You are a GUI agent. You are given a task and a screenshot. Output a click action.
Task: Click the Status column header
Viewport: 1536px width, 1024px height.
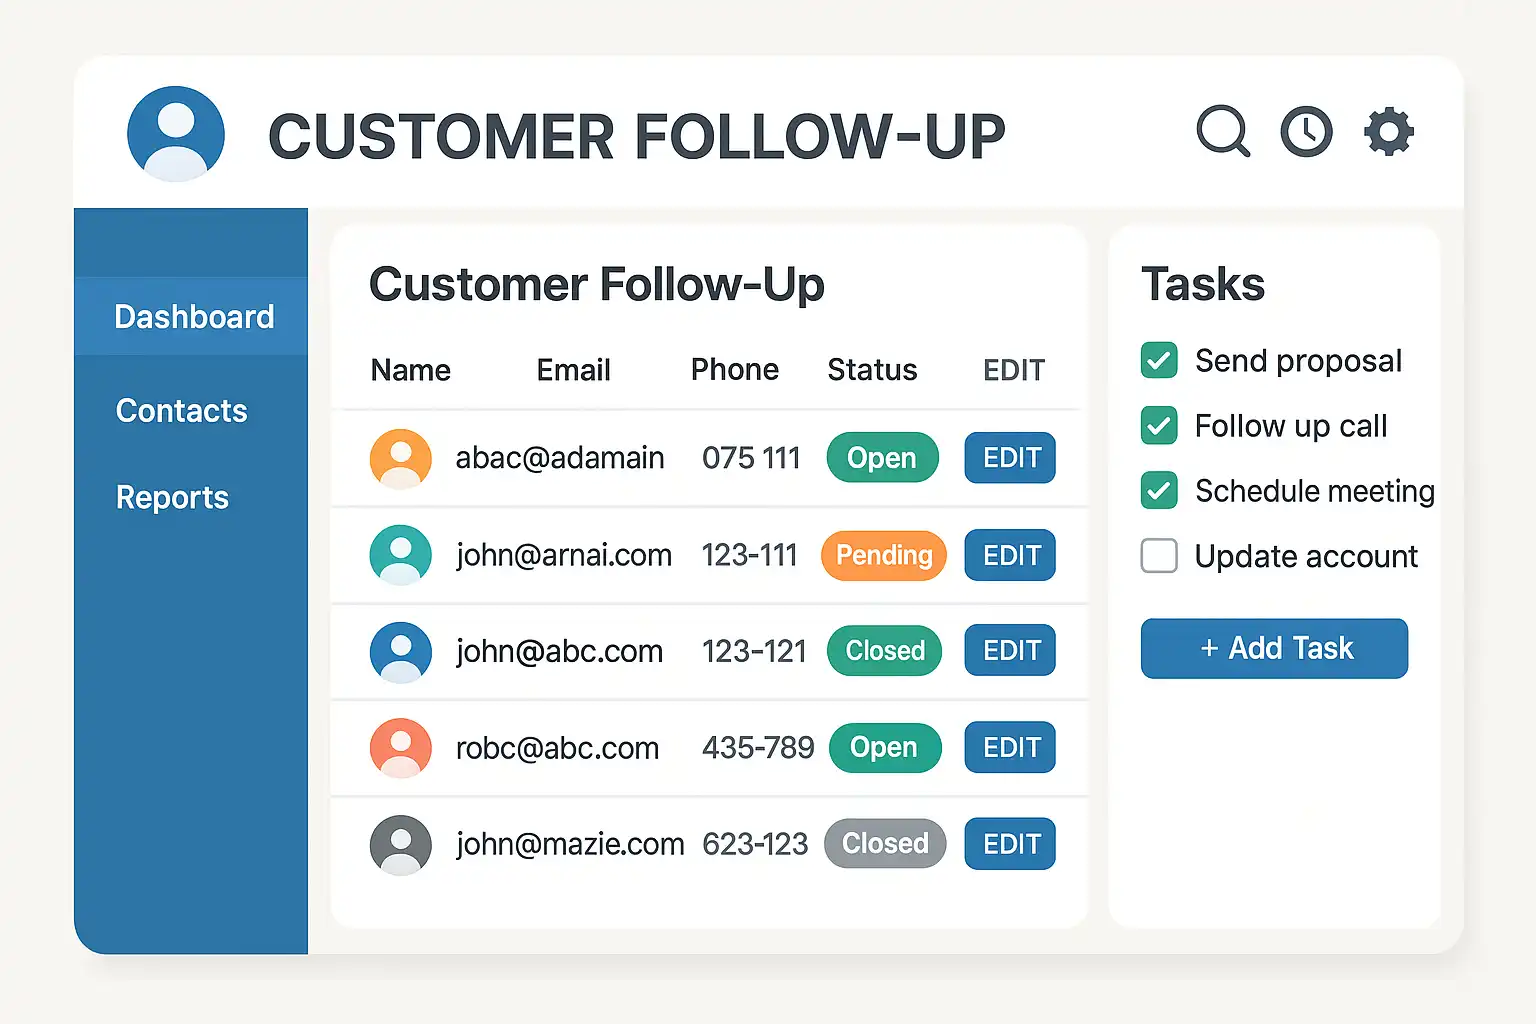[872, 370]
